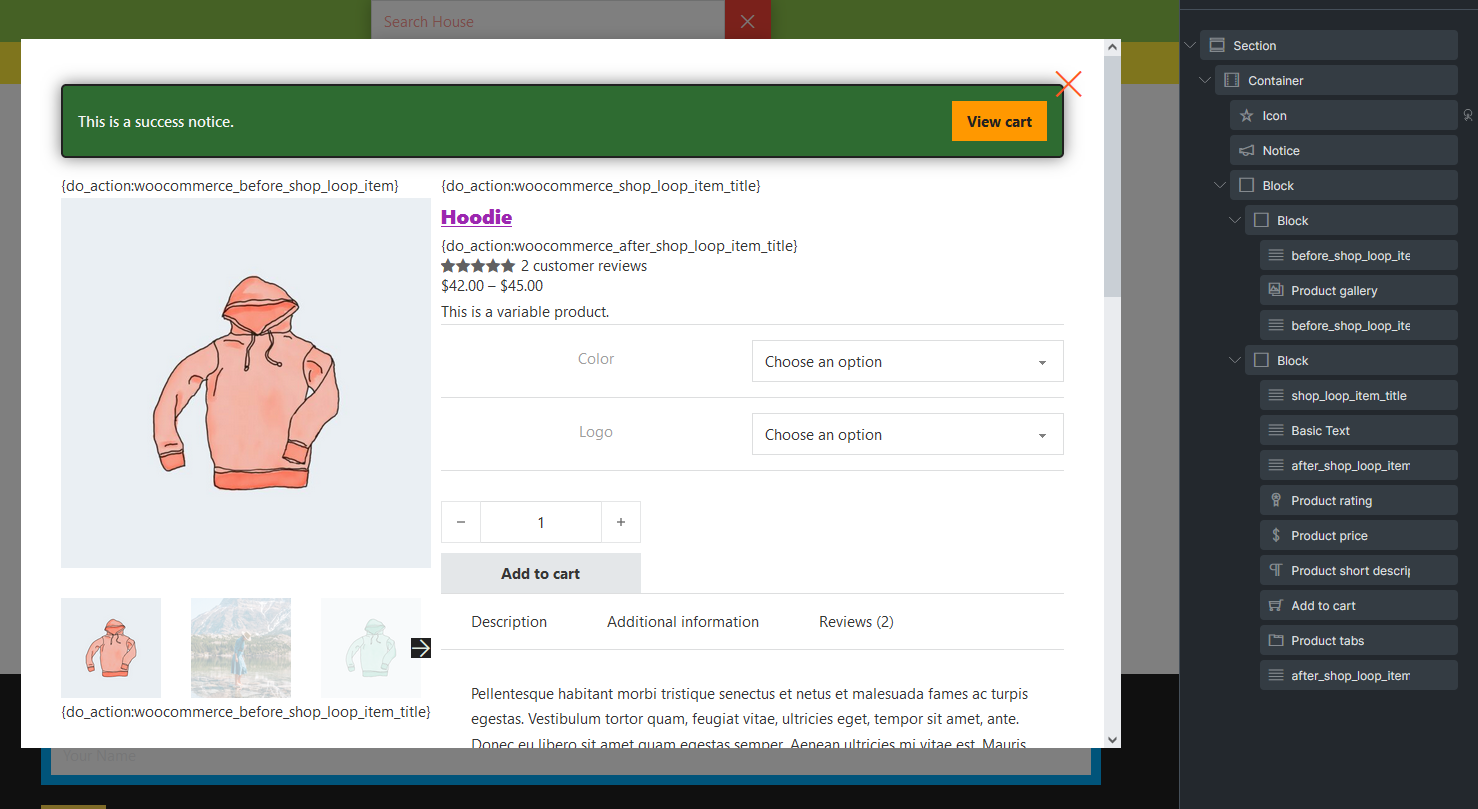
Task: Collapse the Container tree node
Action: coord(1204,81)
